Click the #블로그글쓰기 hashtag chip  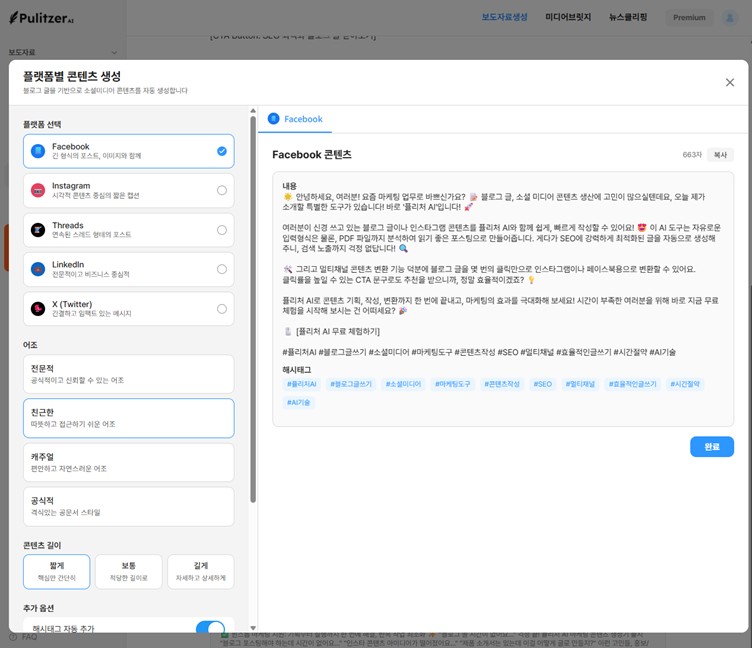(x=351, y=384)
